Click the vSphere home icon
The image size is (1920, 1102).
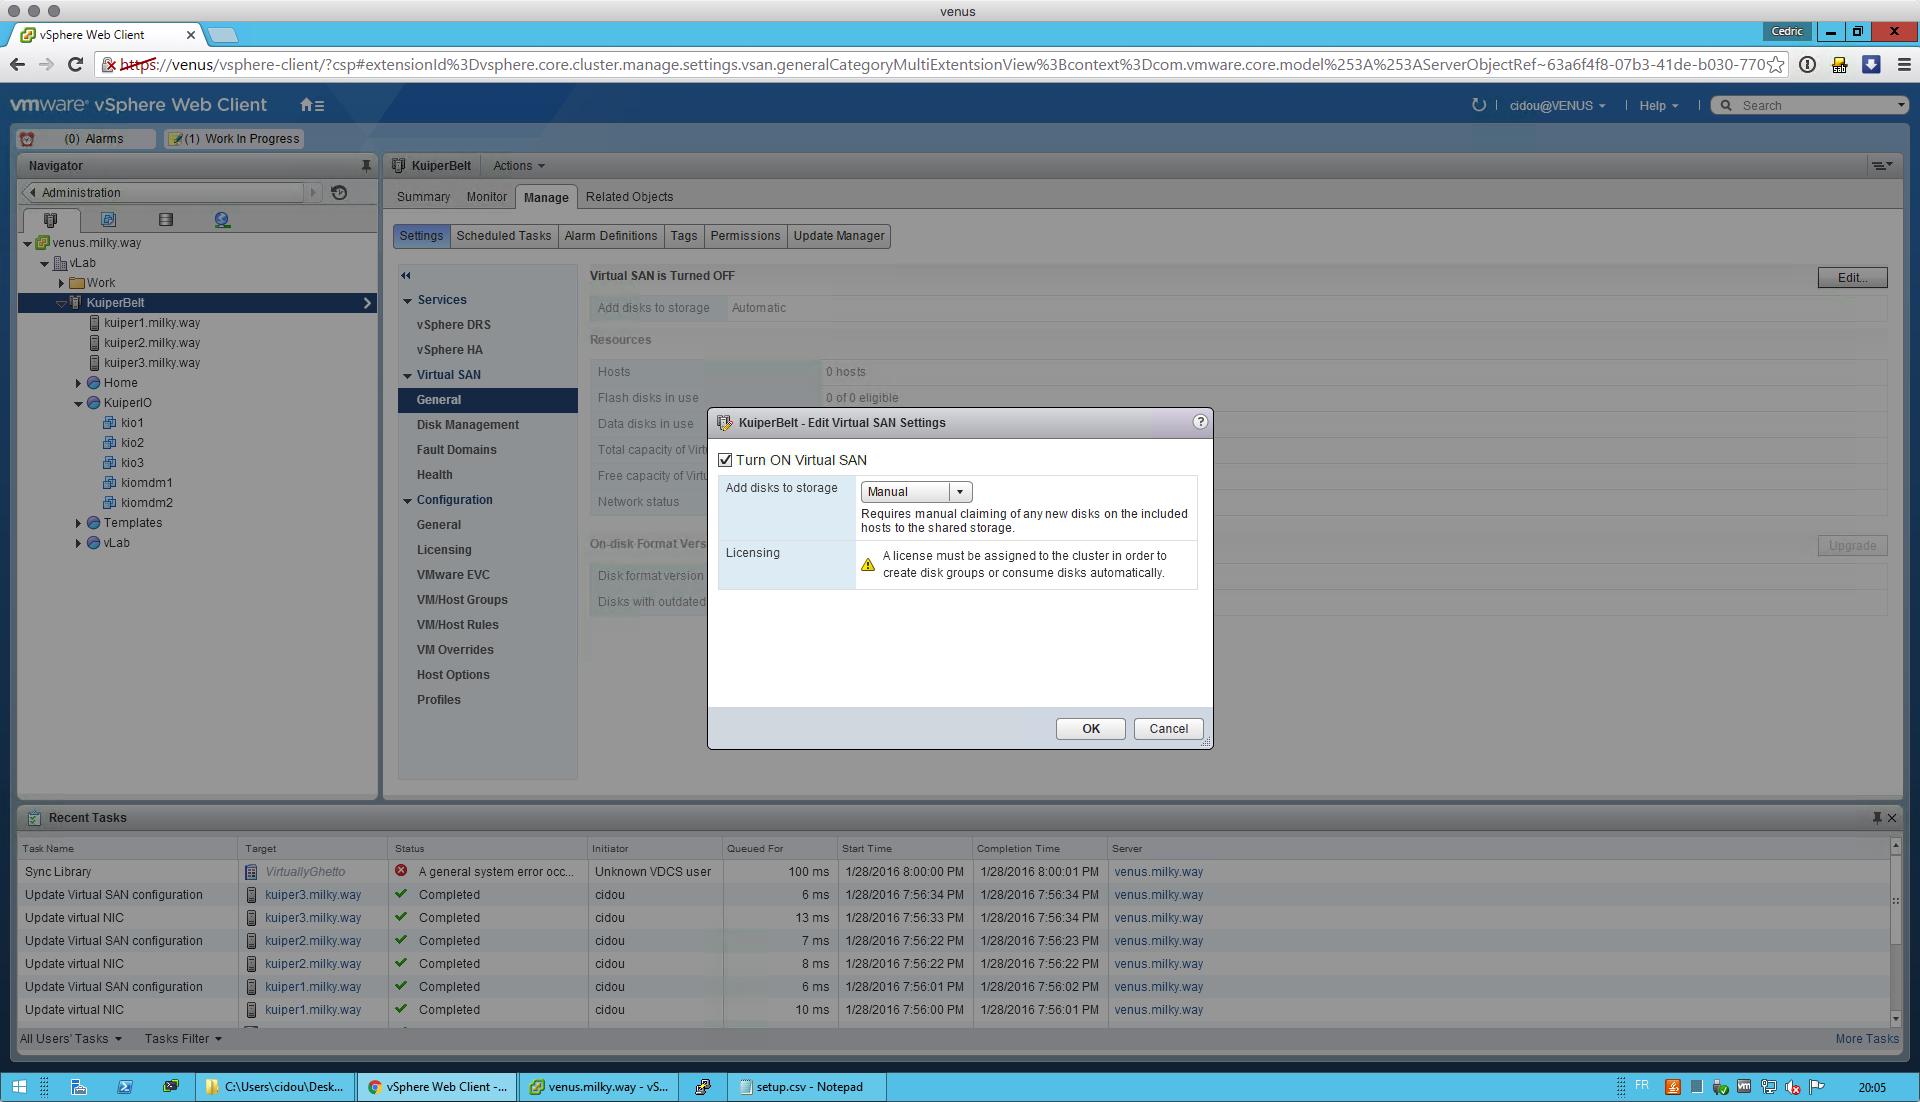tap(308, 105)
